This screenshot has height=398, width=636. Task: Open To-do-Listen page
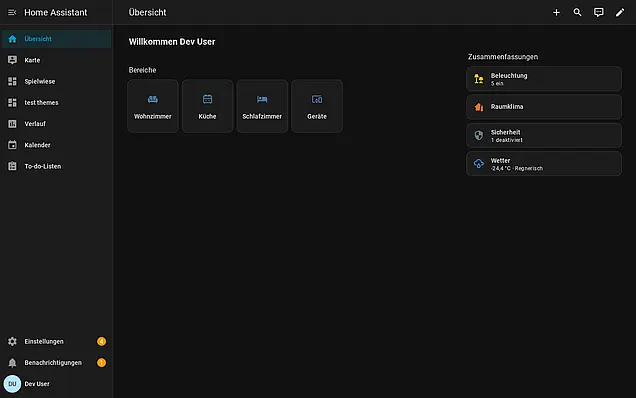56,166
